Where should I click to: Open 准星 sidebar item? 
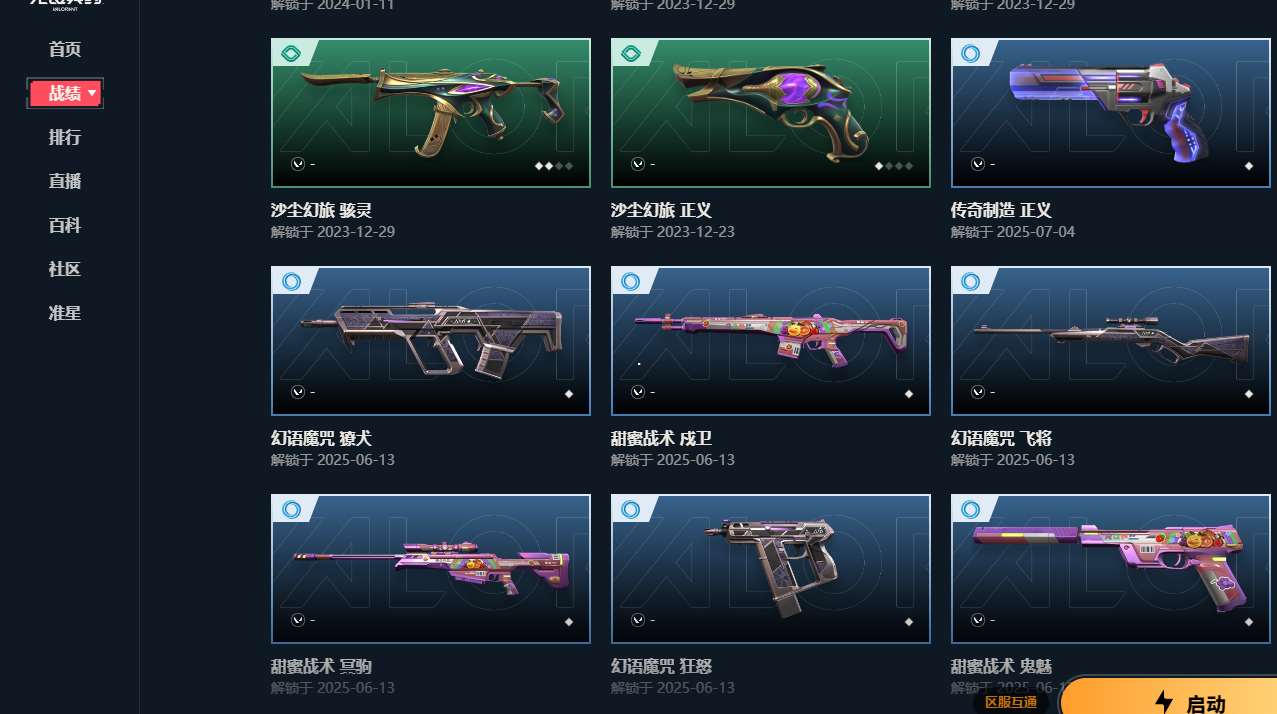tap(65, 313)
